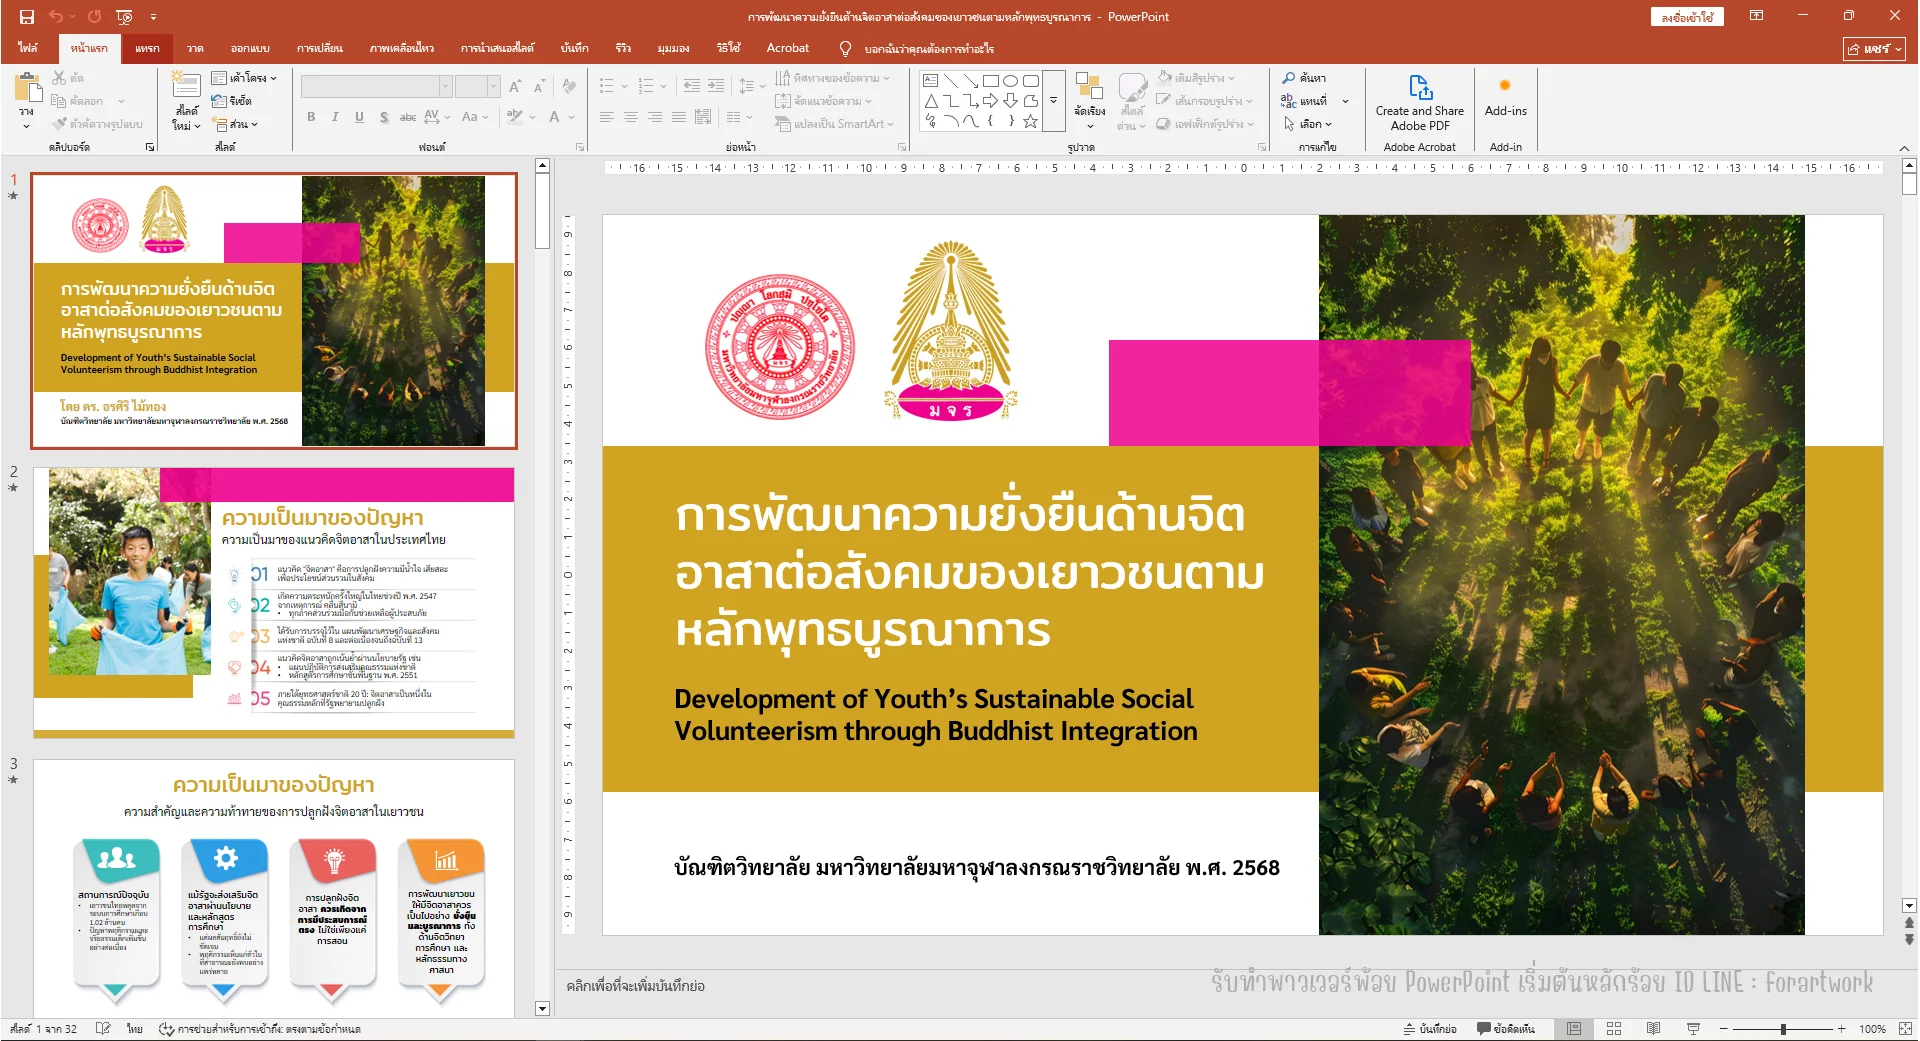The image size is (1920, 1041).
Task: Switch to Reading view icon in status bar
Action: [1653, 1029]
